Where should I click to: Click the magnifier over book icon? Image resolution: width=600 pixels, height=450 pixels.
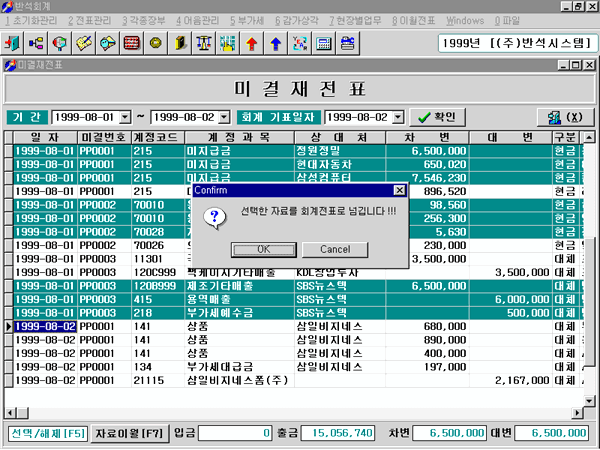click(x=108, y=43)
